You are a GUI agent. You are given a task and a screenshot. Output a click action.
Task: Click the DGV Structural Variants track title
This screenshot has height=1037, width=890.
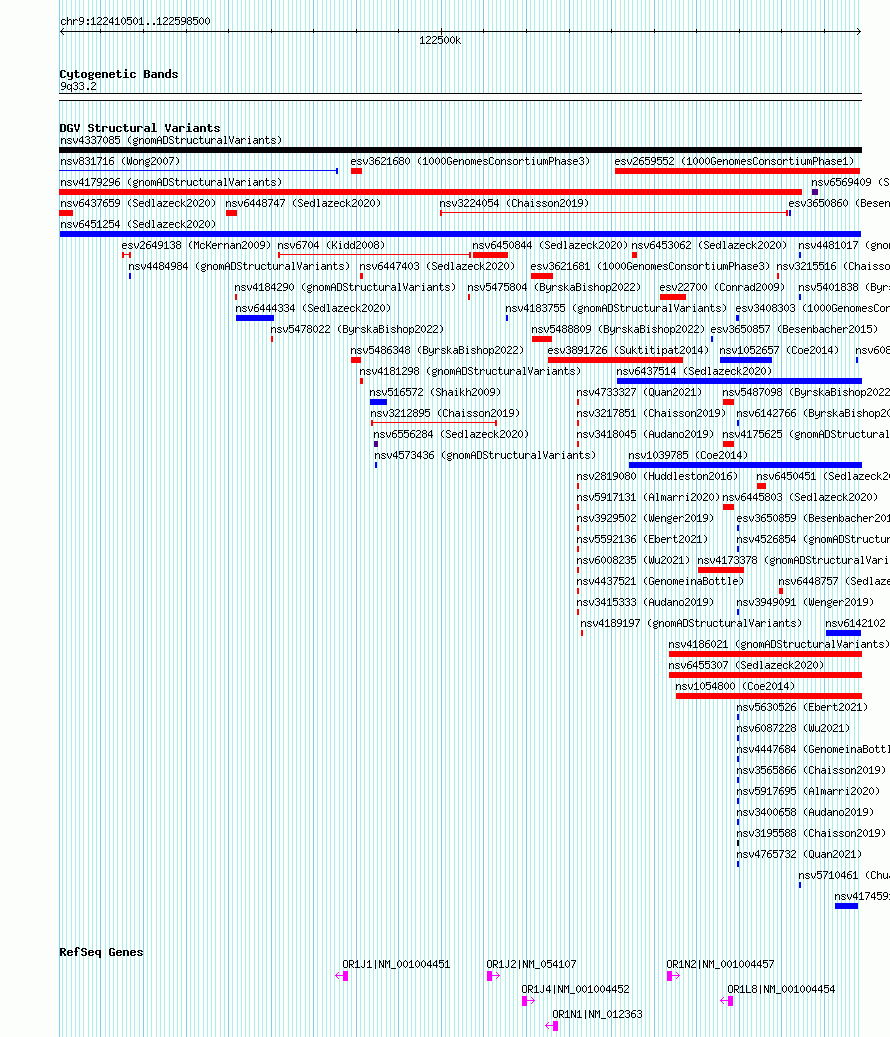click(x=140, y=128)
